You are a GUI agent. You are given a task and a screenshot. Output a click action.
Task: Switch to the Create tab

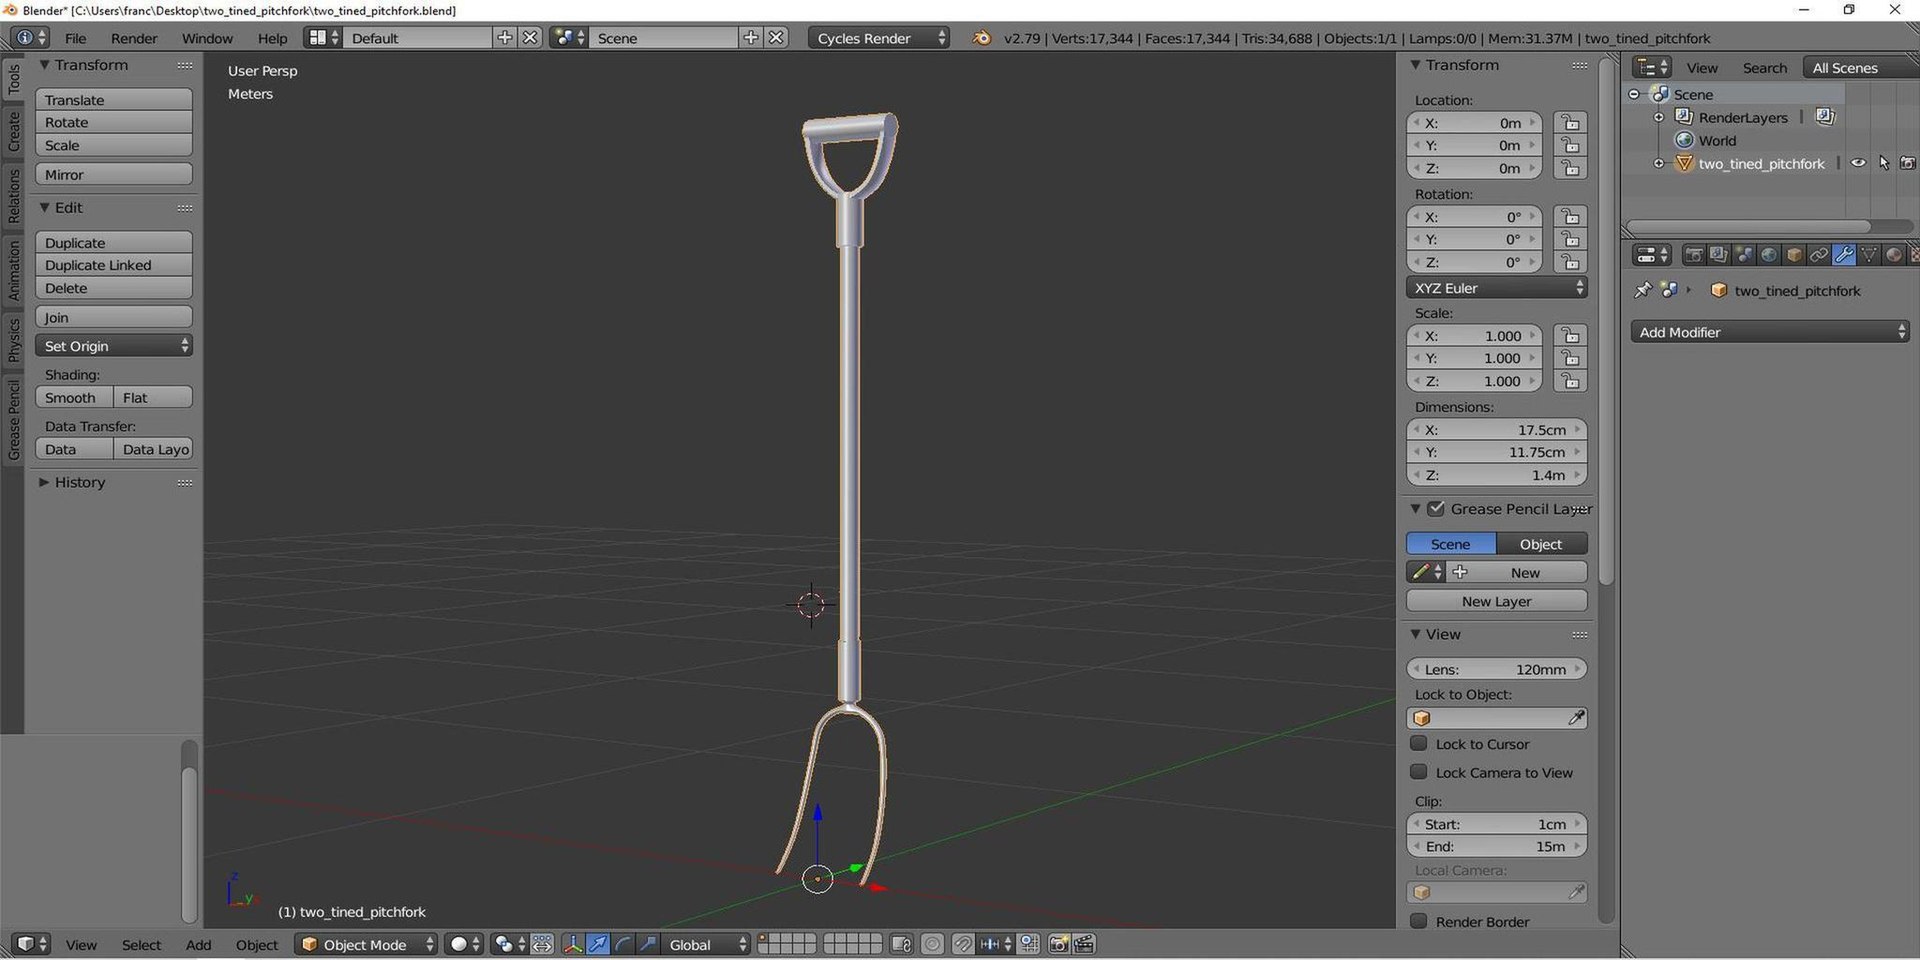pos(13,132)
